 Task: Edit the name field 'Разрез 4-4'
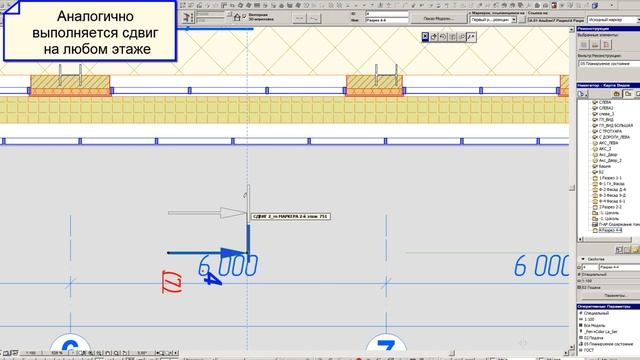tap(387, 20)
